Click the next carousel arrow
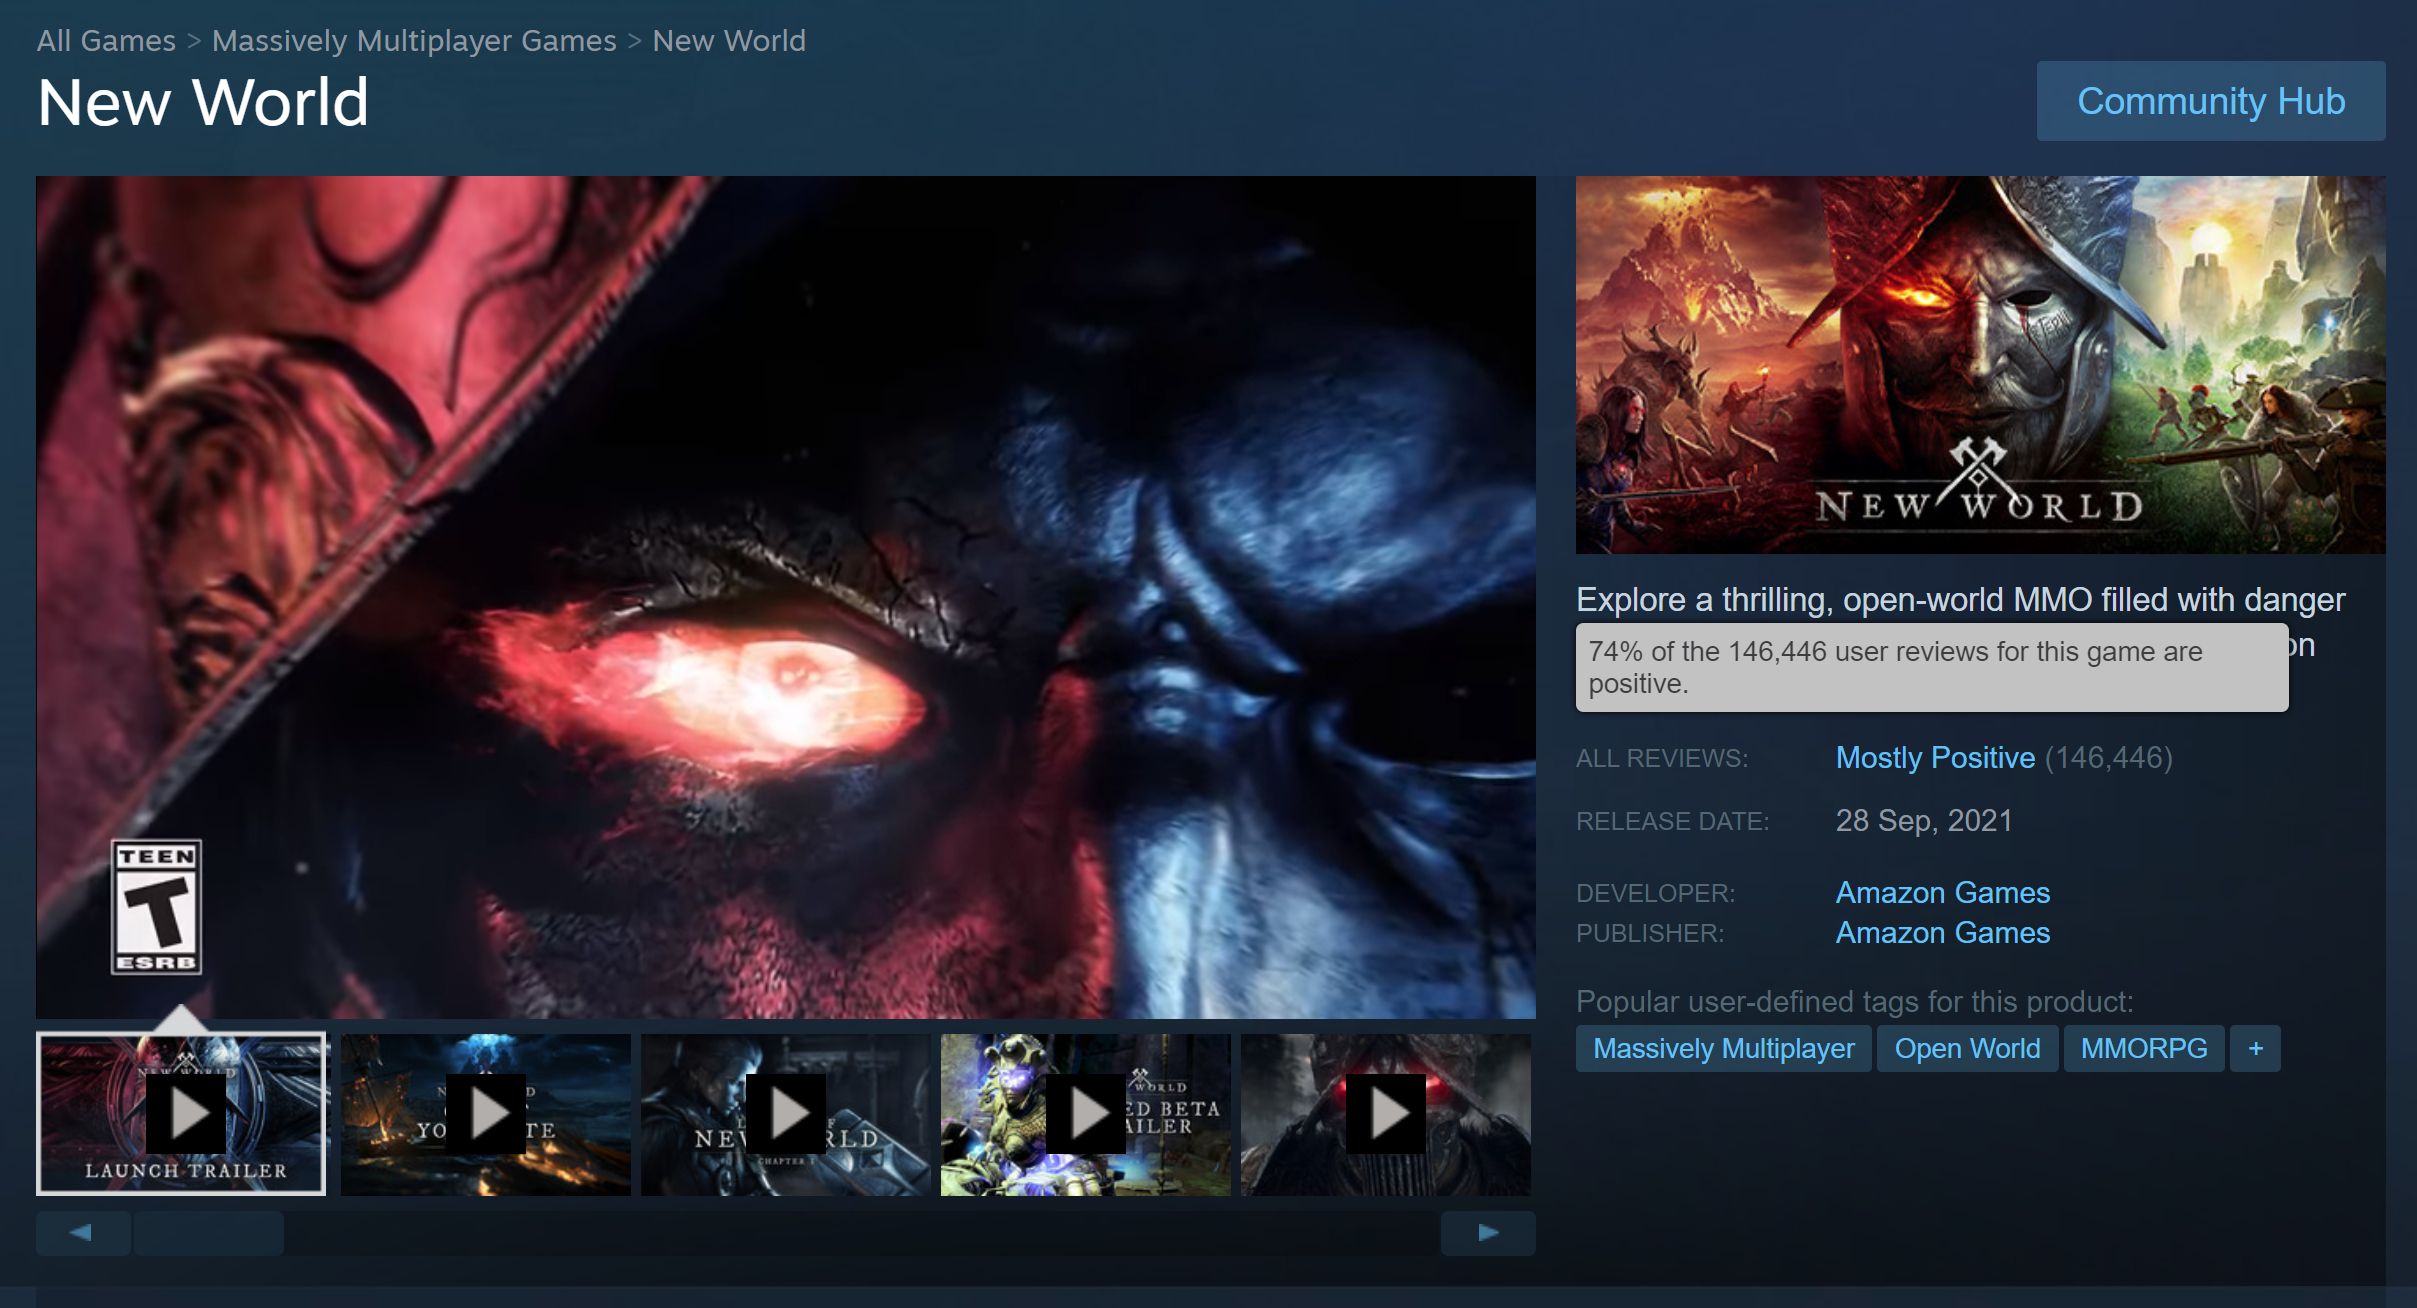This screenshot has height=1308, width=2417. 1487,1232
